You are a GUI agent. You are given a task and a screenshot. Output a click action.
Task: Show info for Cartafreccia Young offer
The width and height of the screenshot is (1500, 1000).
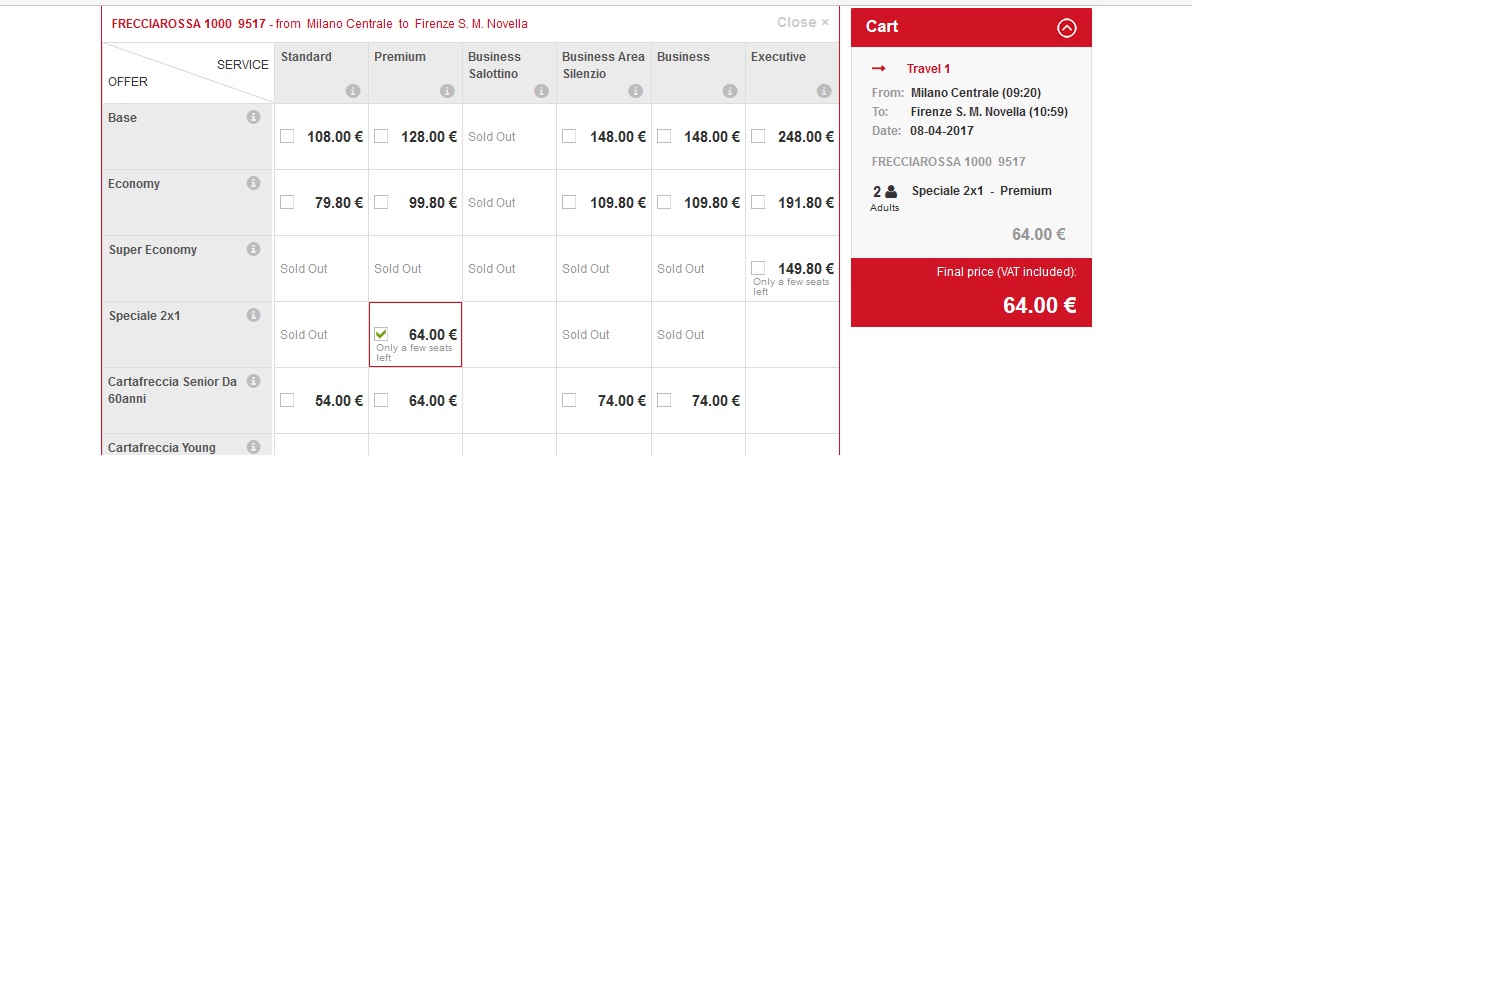point(253,447)
